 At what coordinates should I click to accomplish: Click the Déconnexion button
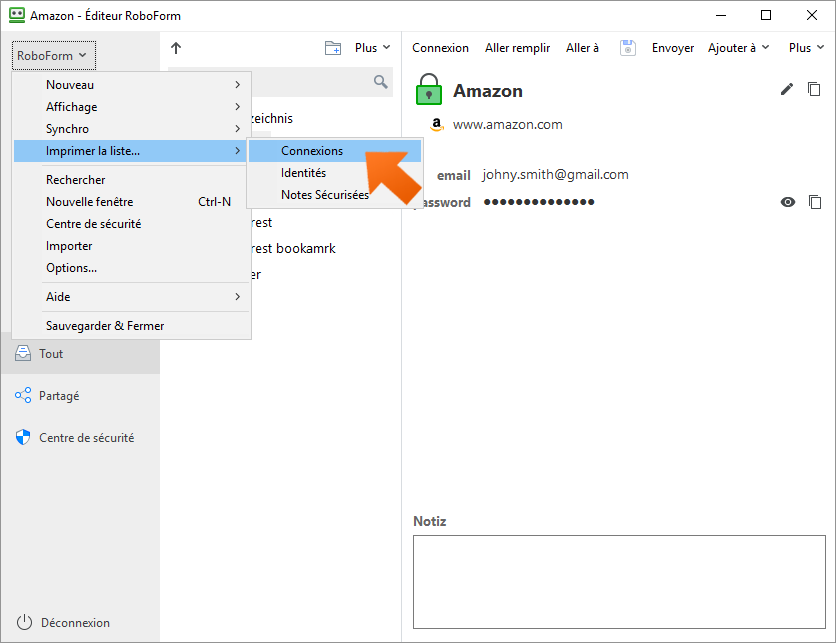tap(63, 623)
